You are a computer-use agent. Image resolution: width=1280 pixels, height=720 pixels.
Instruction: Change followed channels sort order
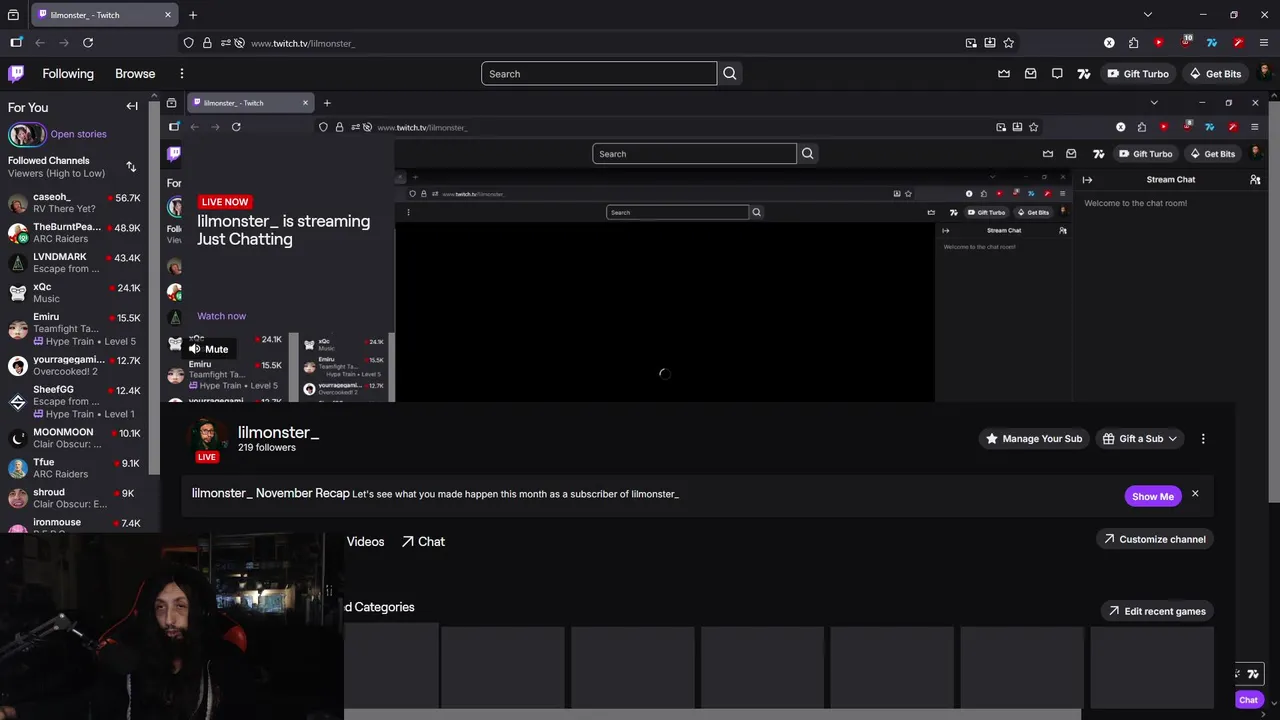[x=131, y=166]
